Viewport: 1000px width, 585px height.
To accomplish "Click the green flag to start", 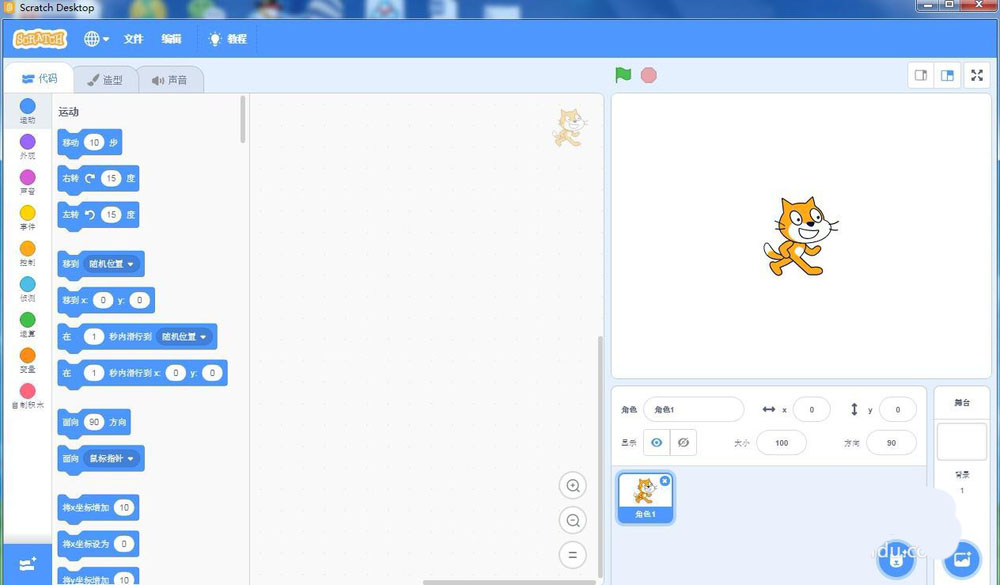I will coord(623,74).
